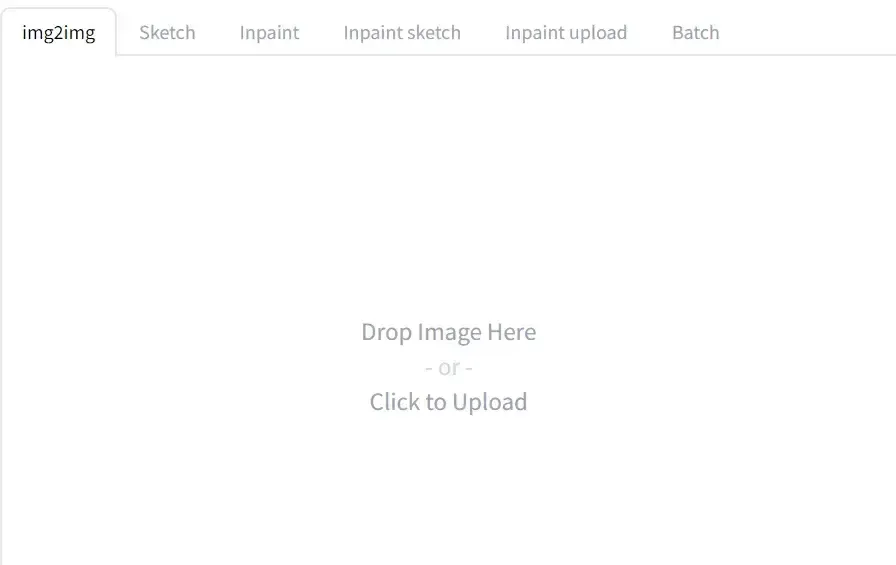Open the Batch tab
This screenshot has width=896, height=565.
coord(695,33)
